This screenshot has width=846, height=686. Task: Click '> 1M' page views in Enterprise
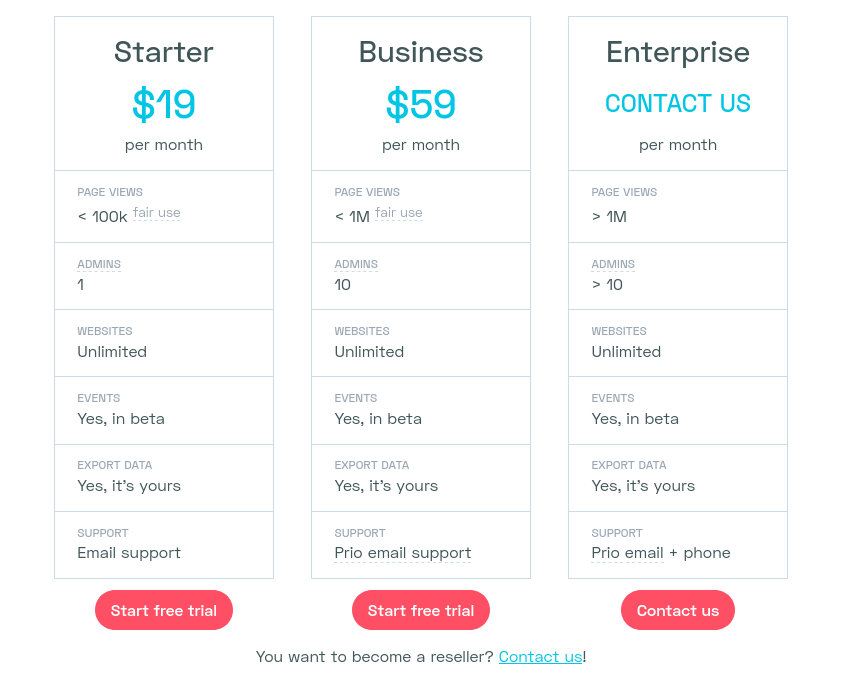tap(609, 217)
